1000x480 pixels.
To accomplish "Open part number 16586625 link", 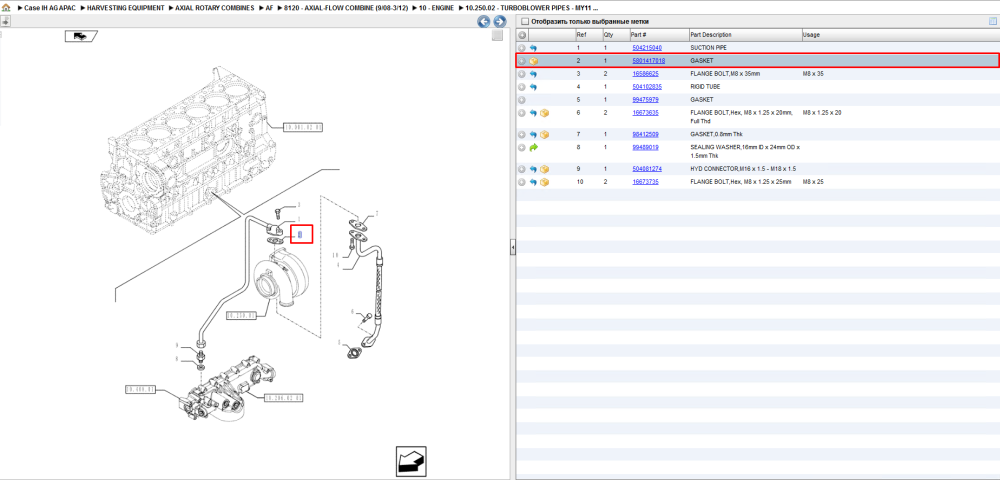I will point(645,74).
